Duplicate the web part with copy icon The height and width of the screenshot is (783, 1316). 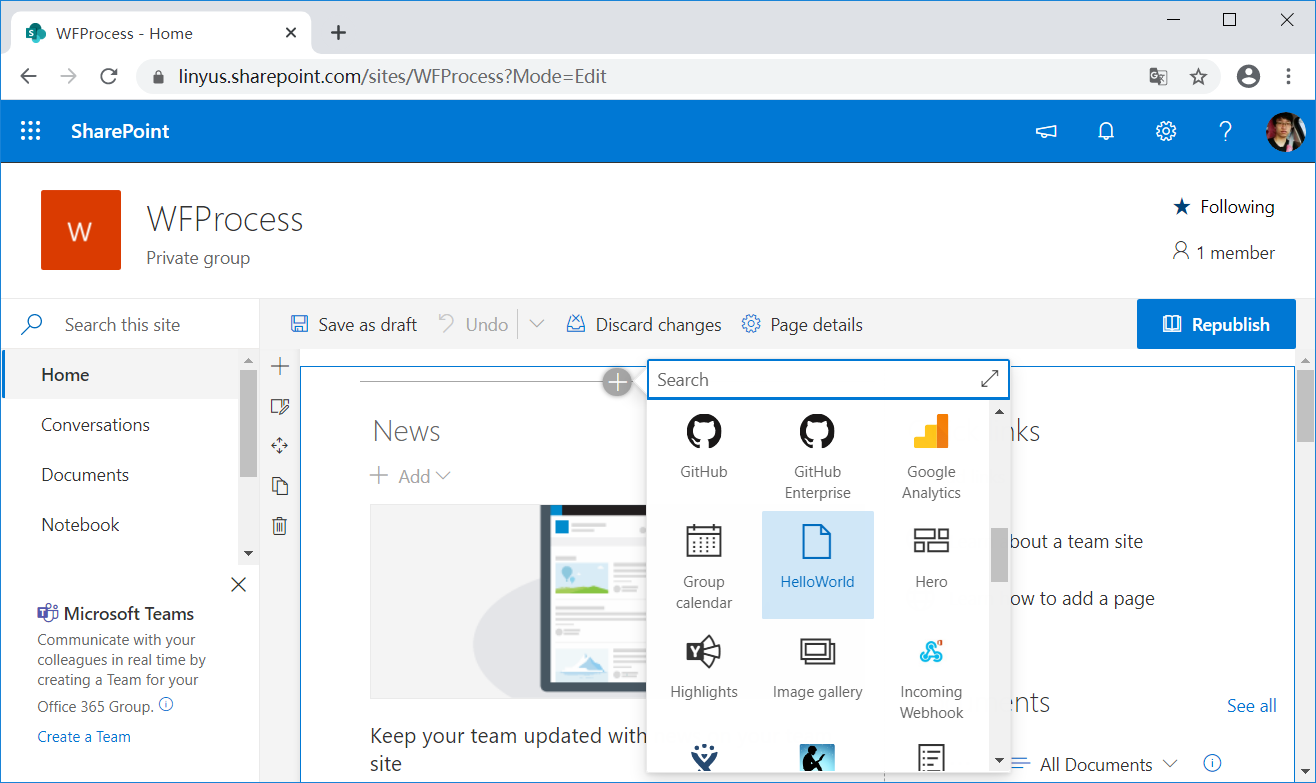(280, 486)
